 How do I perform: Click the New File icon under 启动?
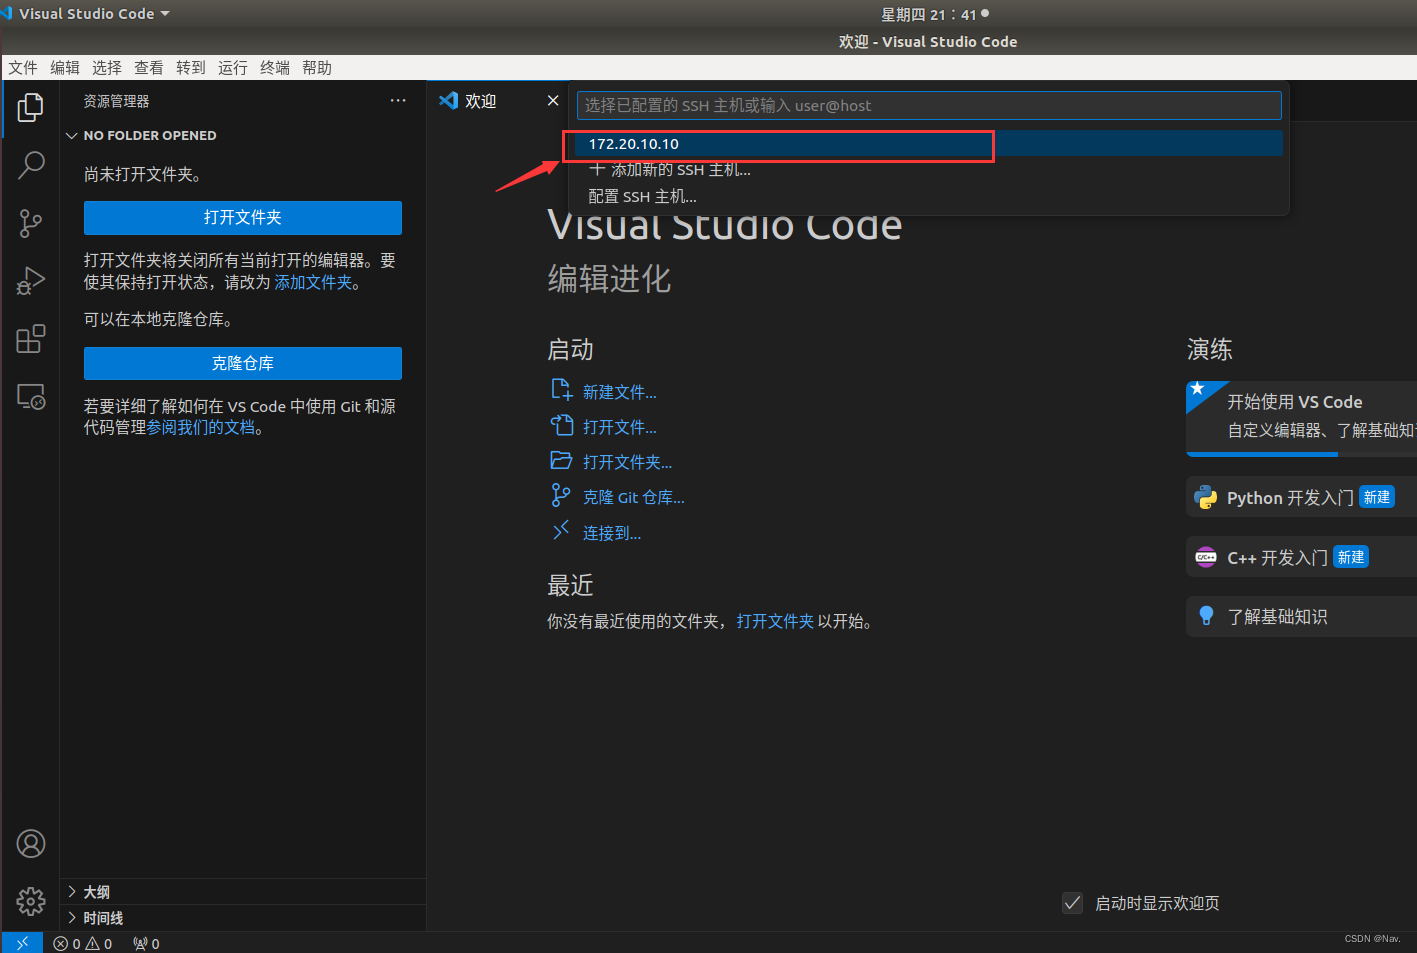[x=561, y=390]
